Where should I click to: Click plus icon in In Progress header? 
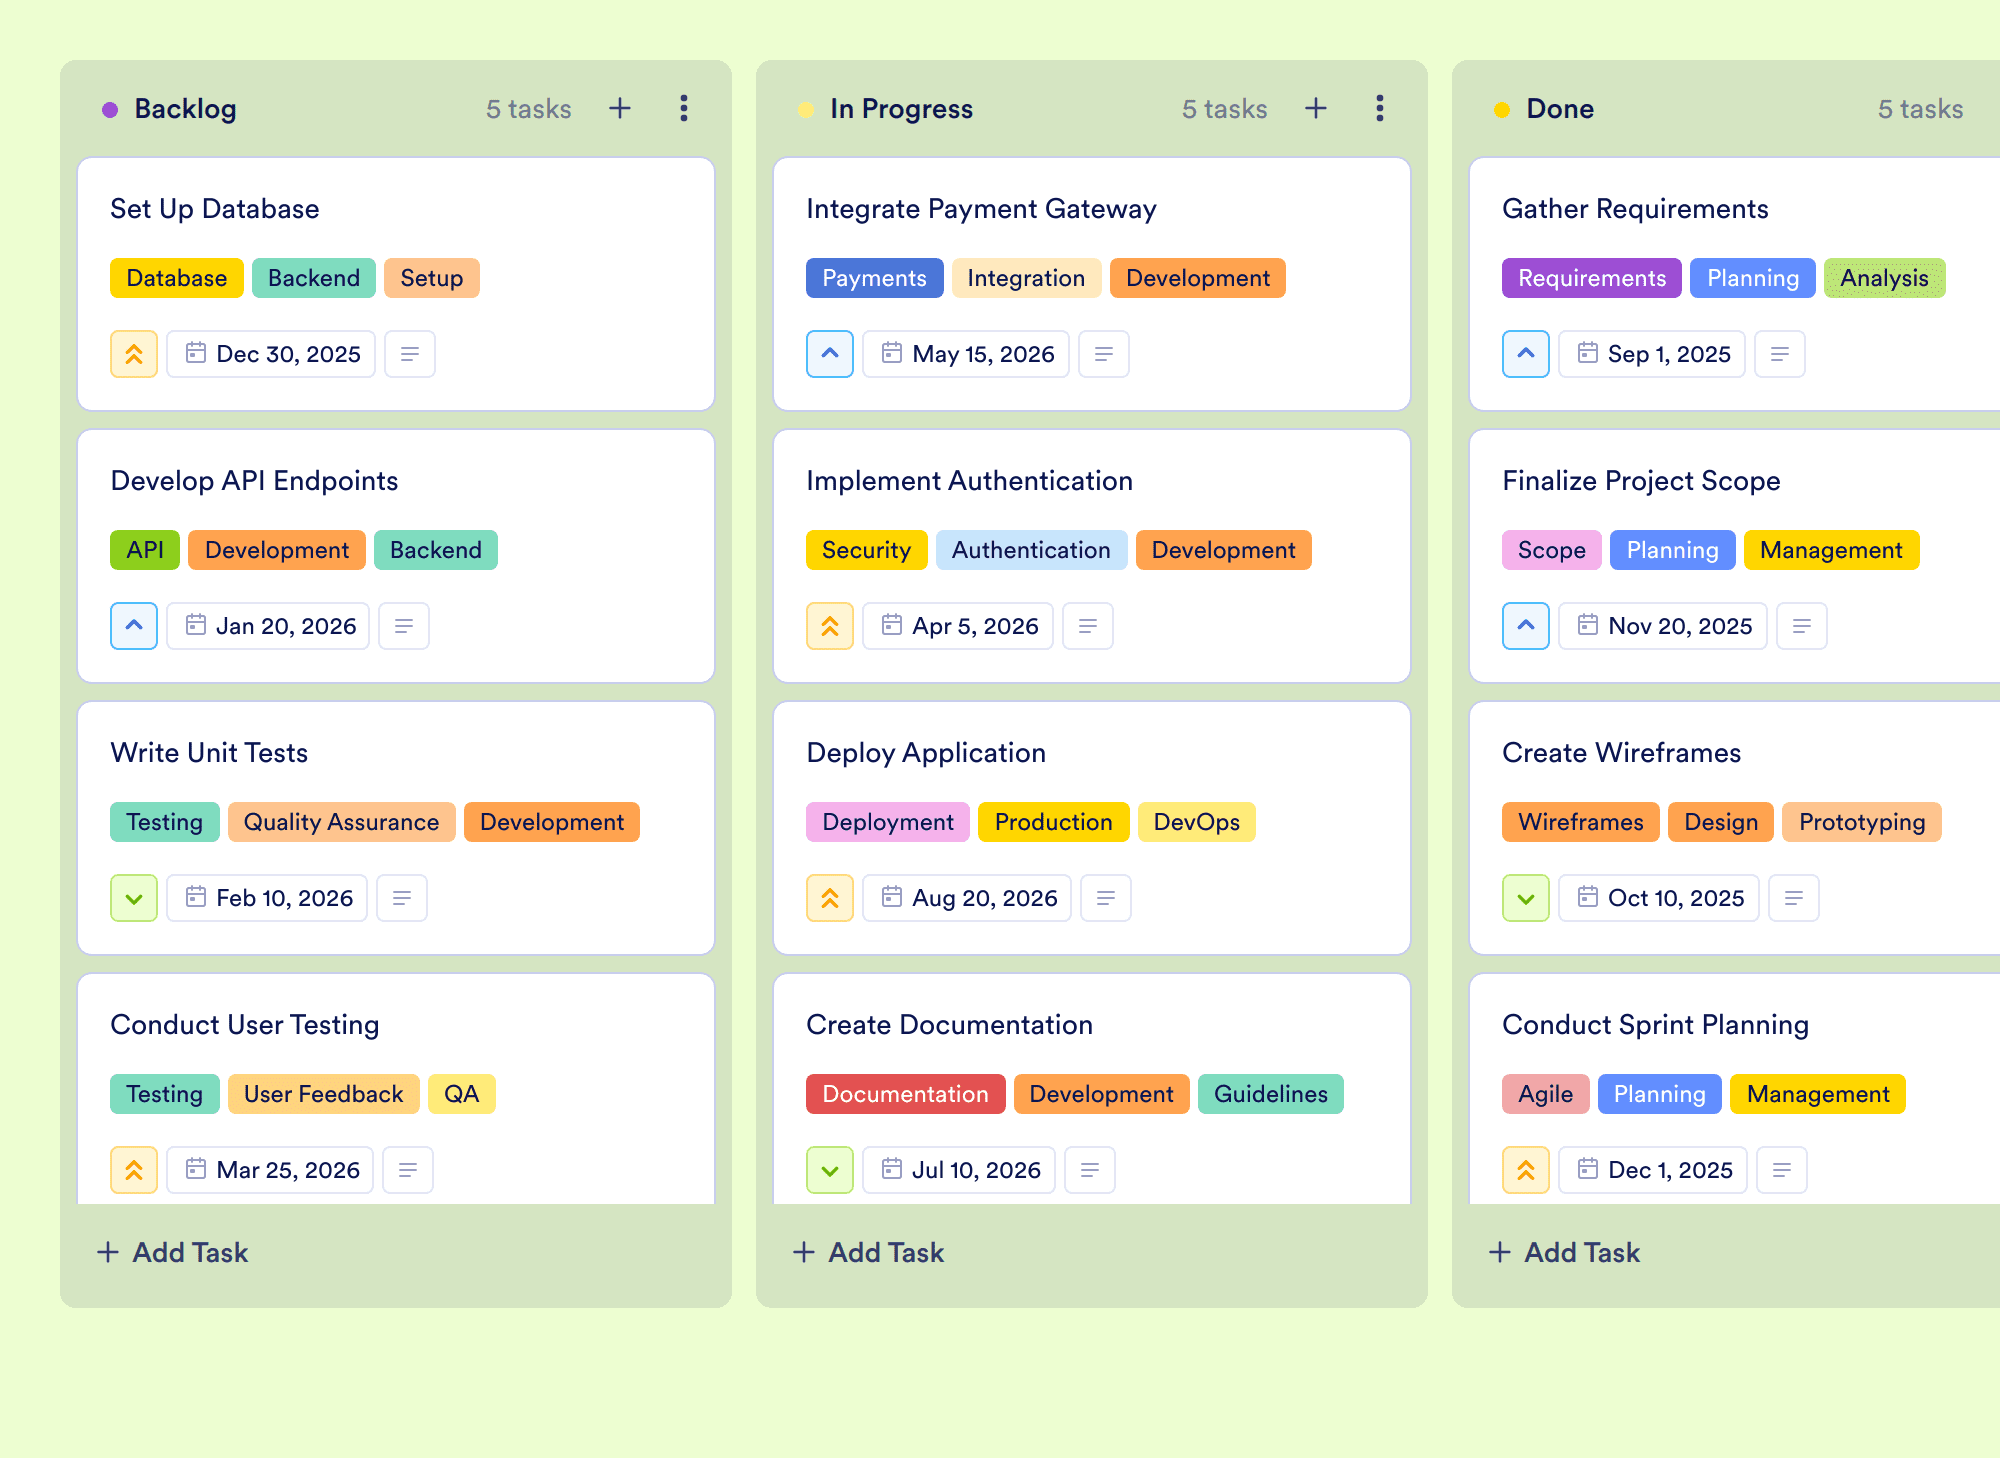tap(1316, 108)
